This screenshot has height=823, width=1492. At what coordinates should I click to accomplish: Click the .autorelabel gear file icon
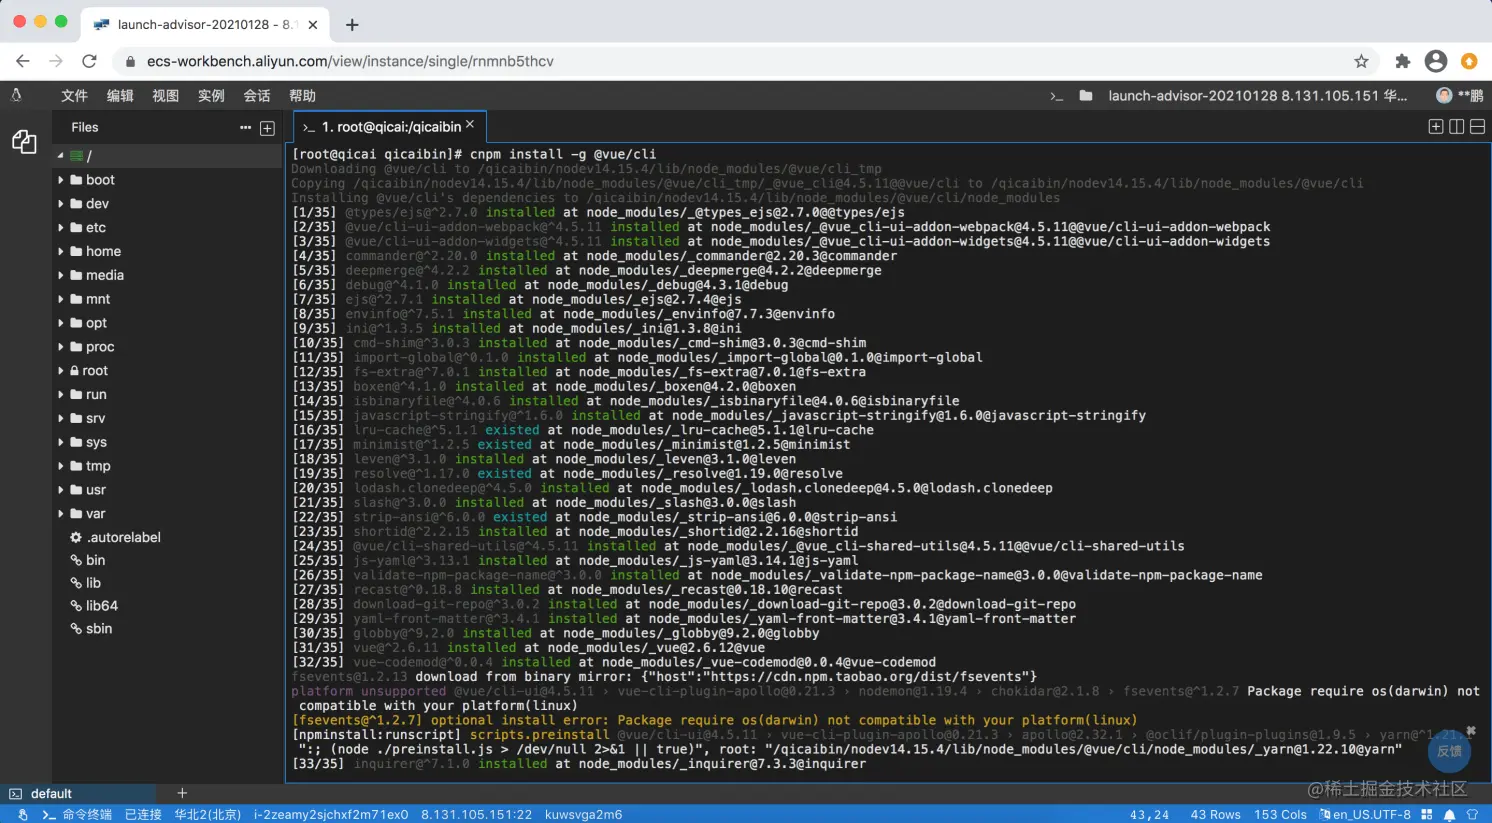[x=76, y=537]
